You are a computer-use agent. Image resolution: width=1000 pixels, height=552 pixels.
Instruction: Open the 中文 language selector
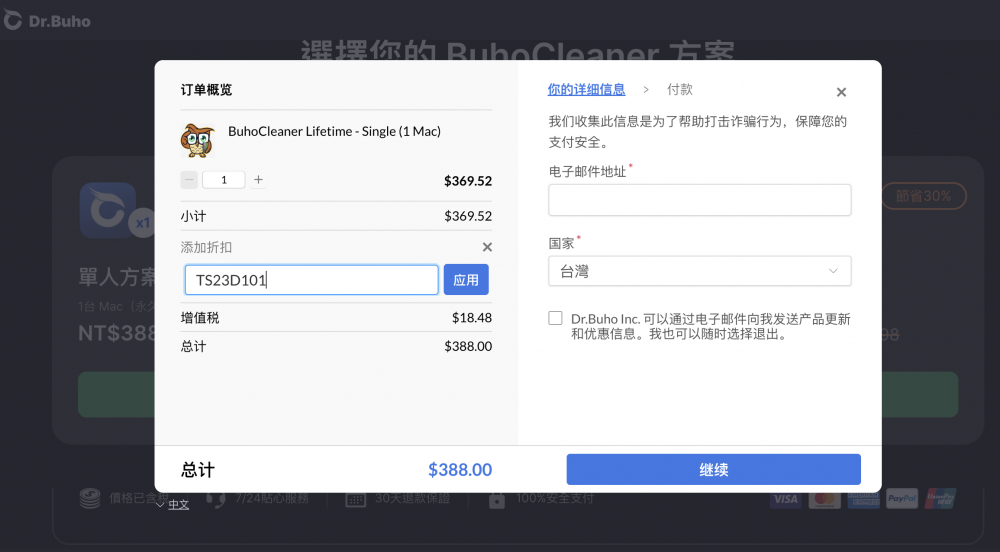pos(173,505)
